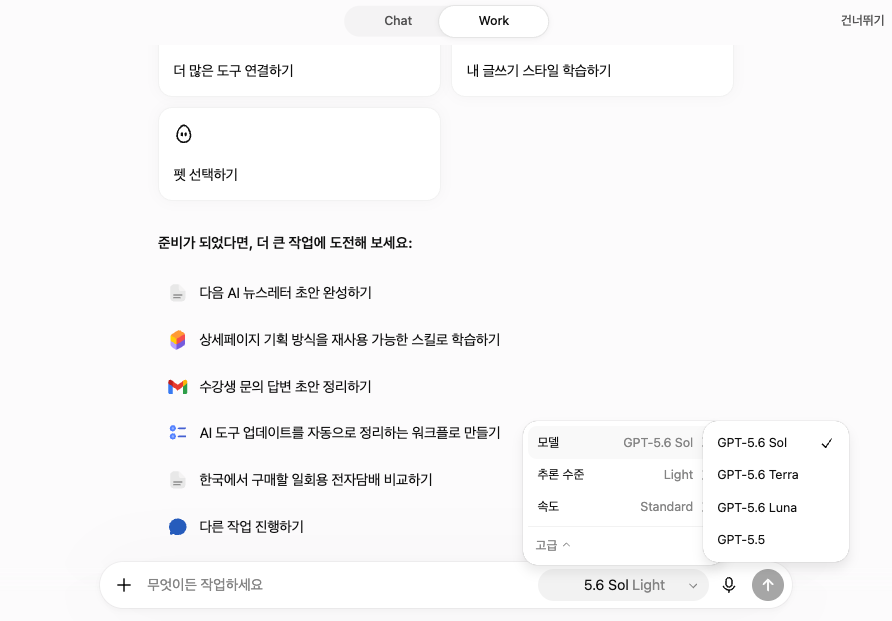The width and height of the screenshot is (892, 621).
Task: Click the blue chat bubble icon
Action: coord(177,527)
